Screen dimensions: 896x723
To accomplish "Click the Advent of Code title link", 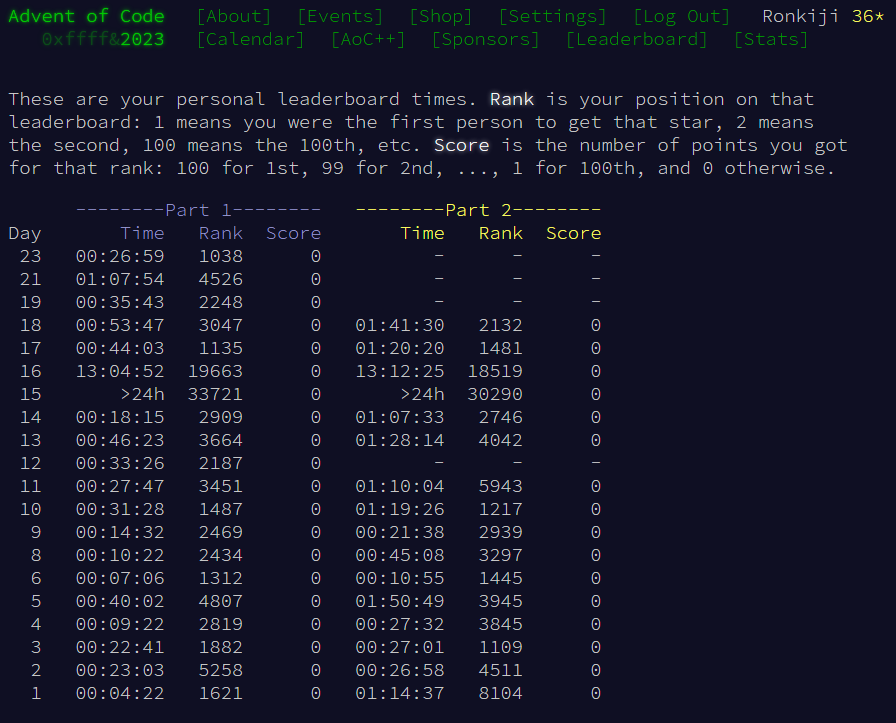I will point(86,16).
